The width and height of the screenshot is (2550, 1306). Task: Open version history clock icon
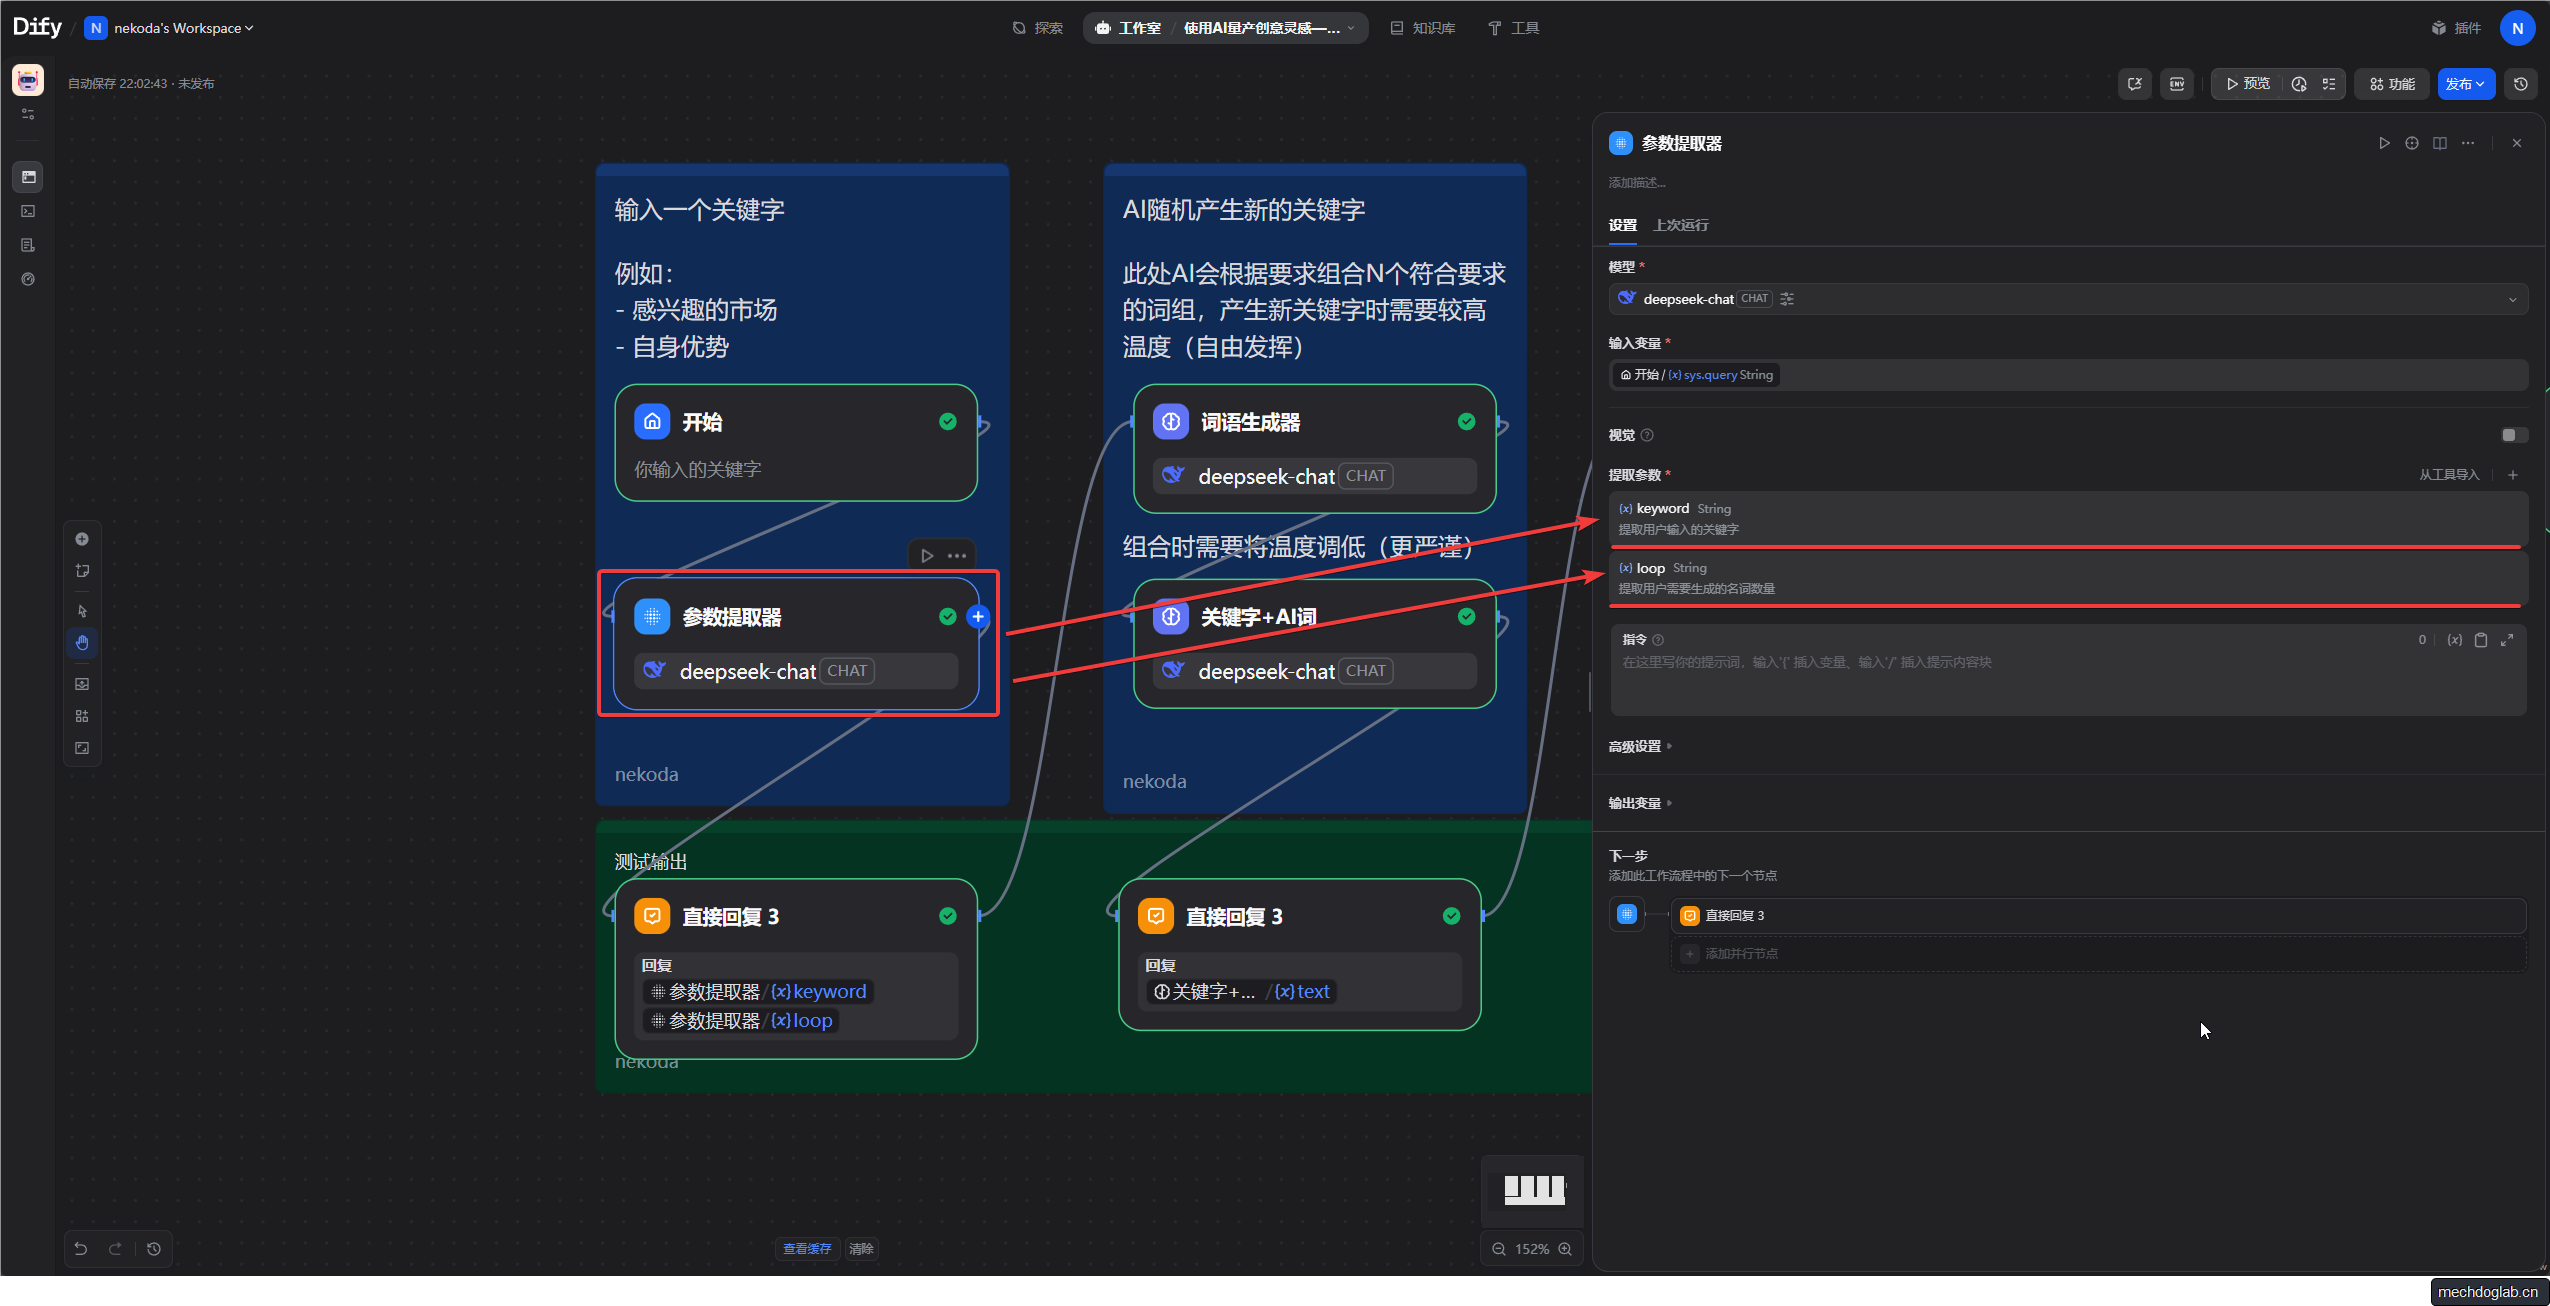point(2520,84)
